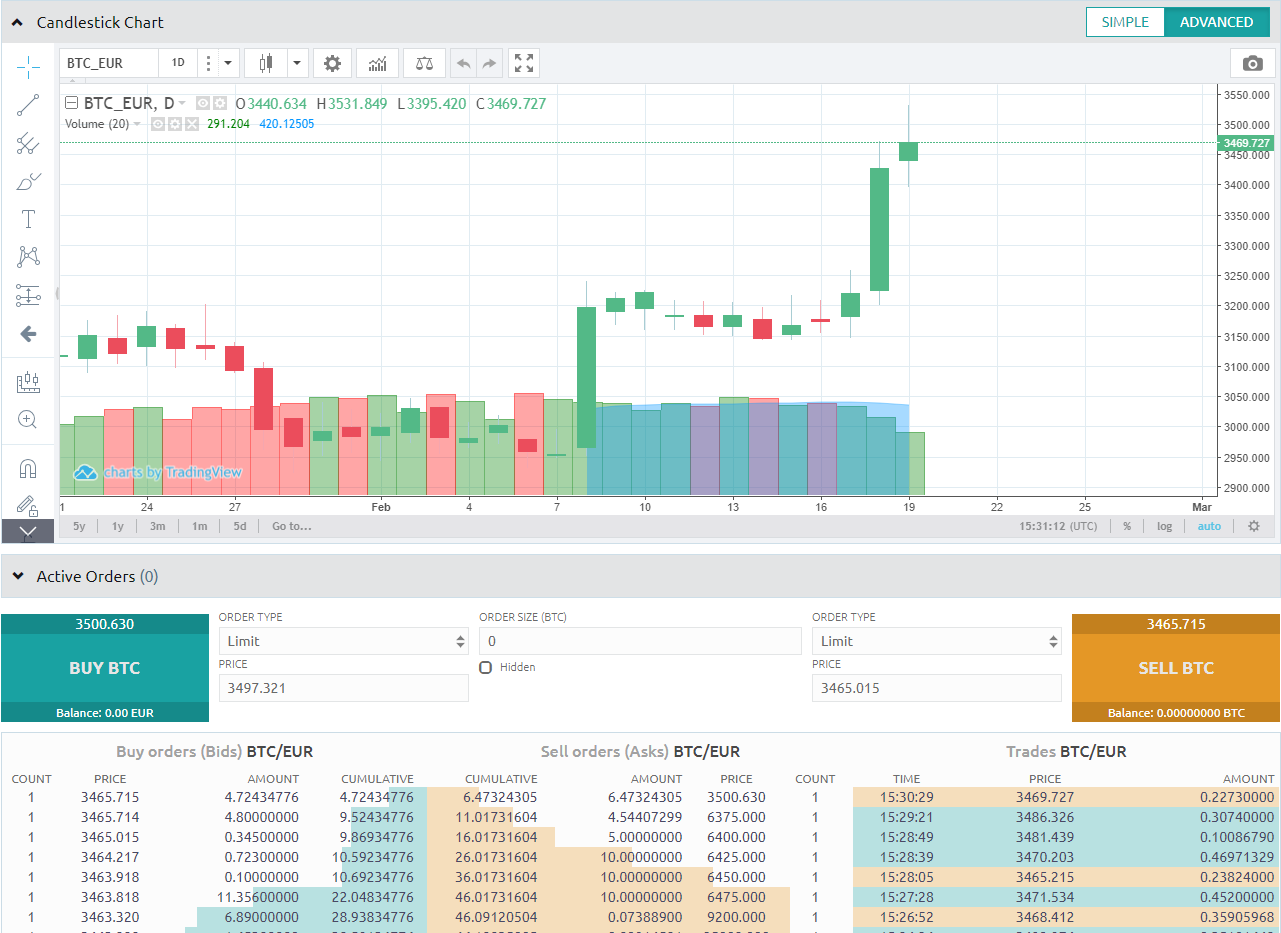
Task: Click the 3469.727 price label on axis
Action: (1245, 143)
